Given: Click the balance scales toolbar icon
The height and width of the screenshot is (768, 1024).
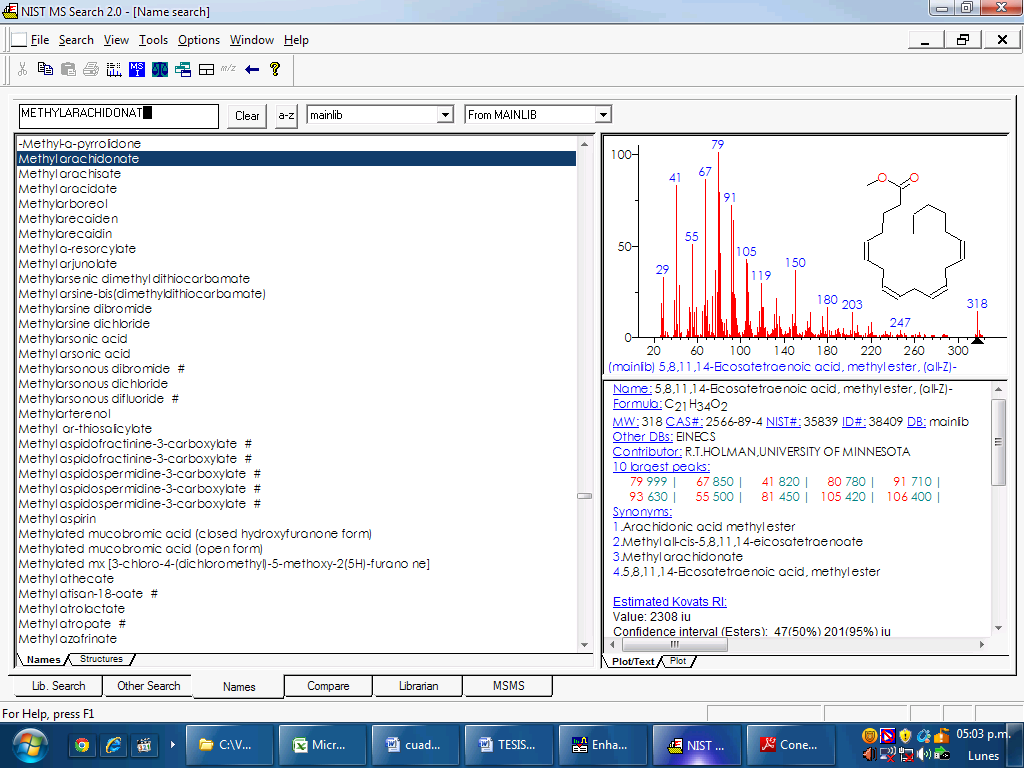Looking at the screenshot, I should click(160, 69).
